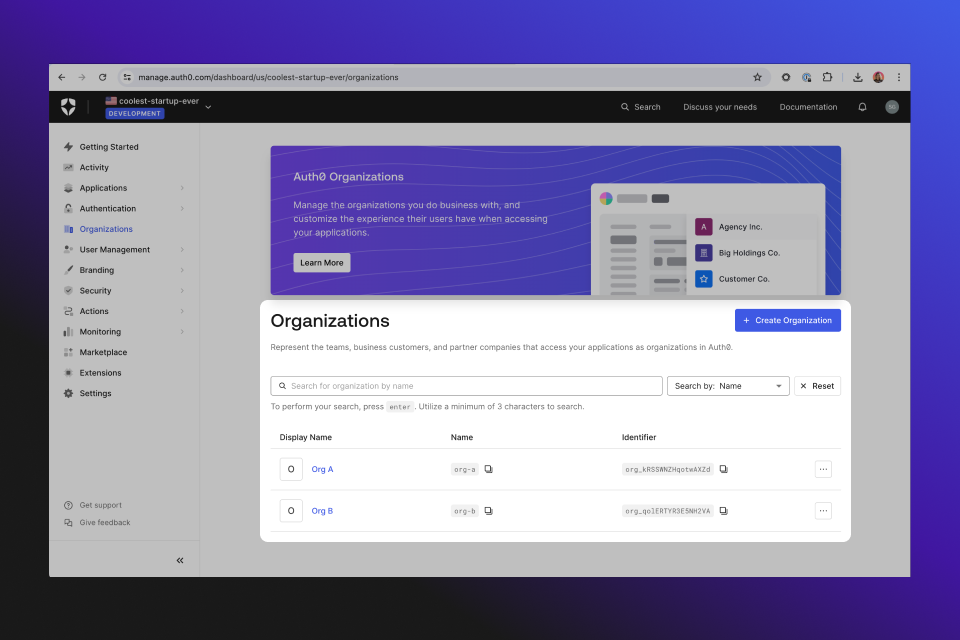This screenshot has width=960, height=640.
Task: Open the Org B link
Action: point(322,511)
